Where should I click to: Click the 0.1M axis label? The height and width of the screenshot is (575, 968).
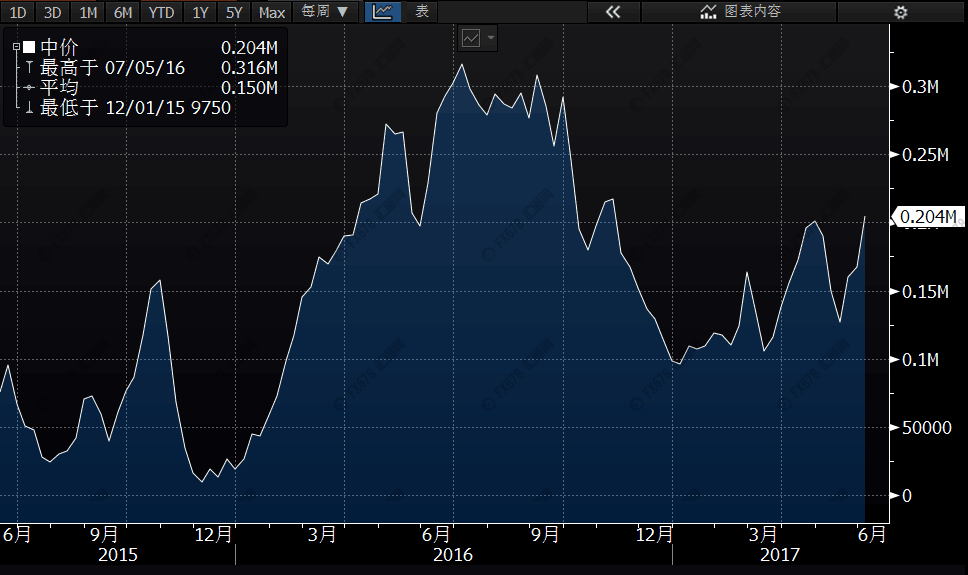coord(920,359)
